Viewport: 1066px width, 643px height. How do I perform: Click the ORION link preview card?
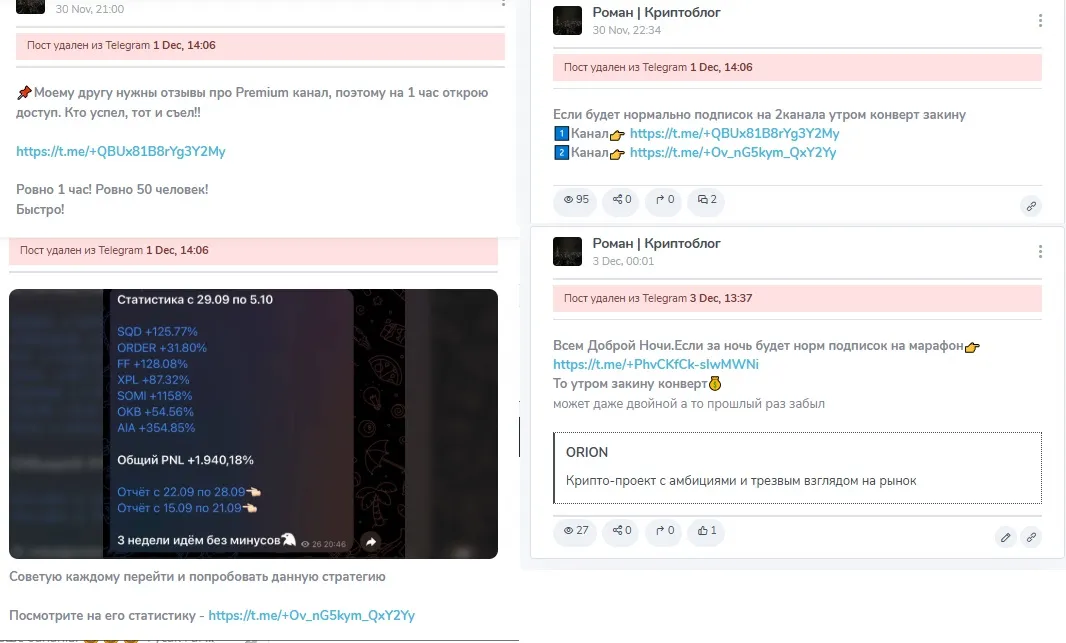pos(797,468)
